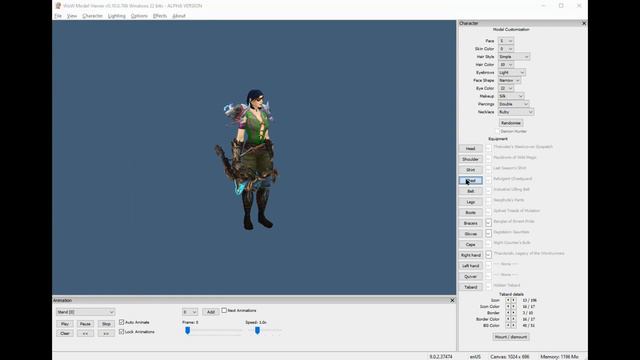
Task: Increase the tabard Icon Color value
Action: pos(513,307)
